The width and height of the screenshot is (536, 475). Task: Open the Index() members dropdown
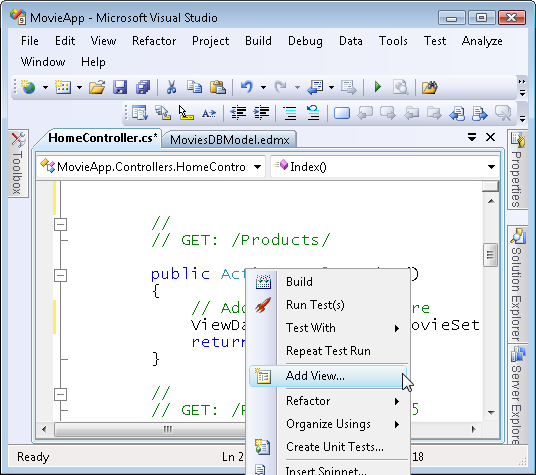click(x=491, y=167)
